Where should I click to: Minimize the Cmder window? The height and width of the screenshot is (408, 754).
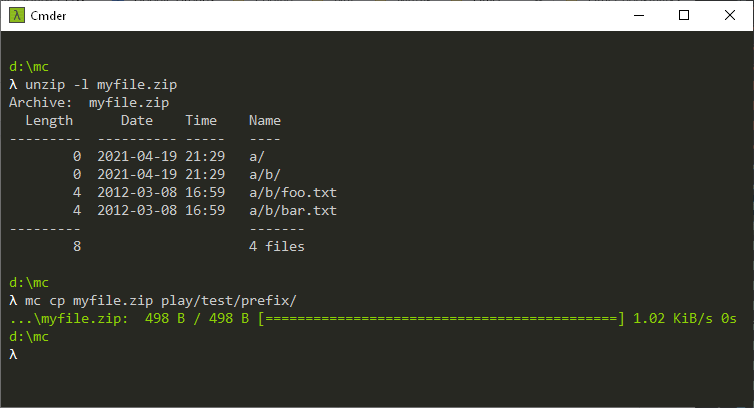(637, 15)
